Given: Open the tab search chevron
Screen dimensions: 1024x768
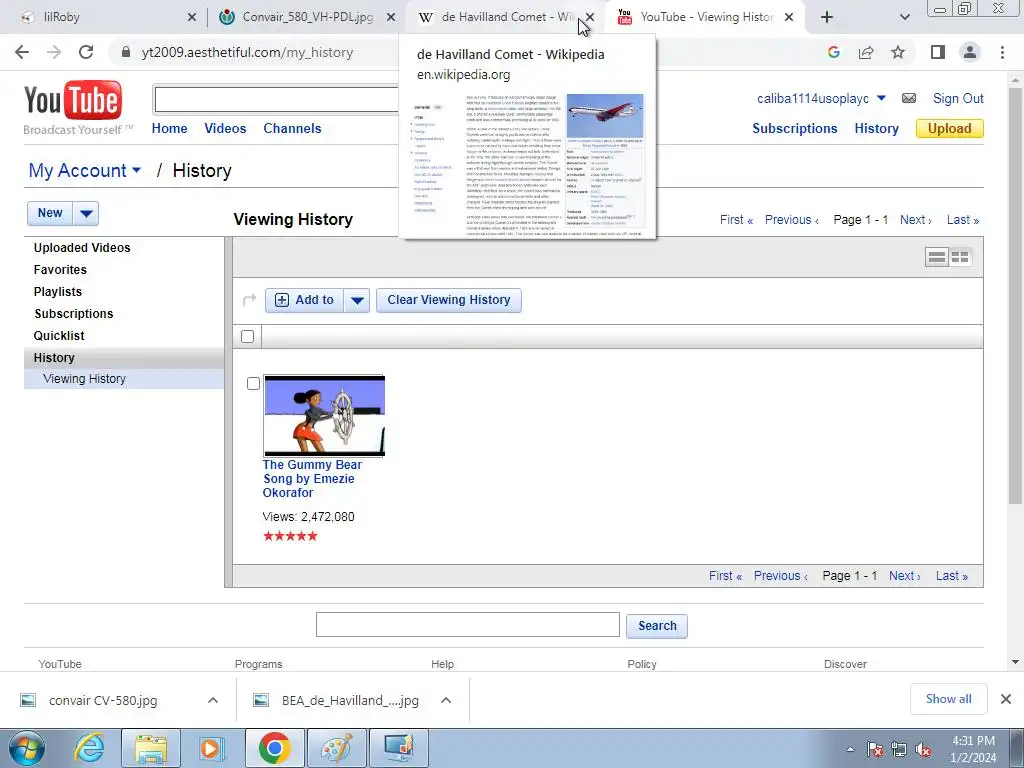Looking at the screenshot, I should 904,18.
